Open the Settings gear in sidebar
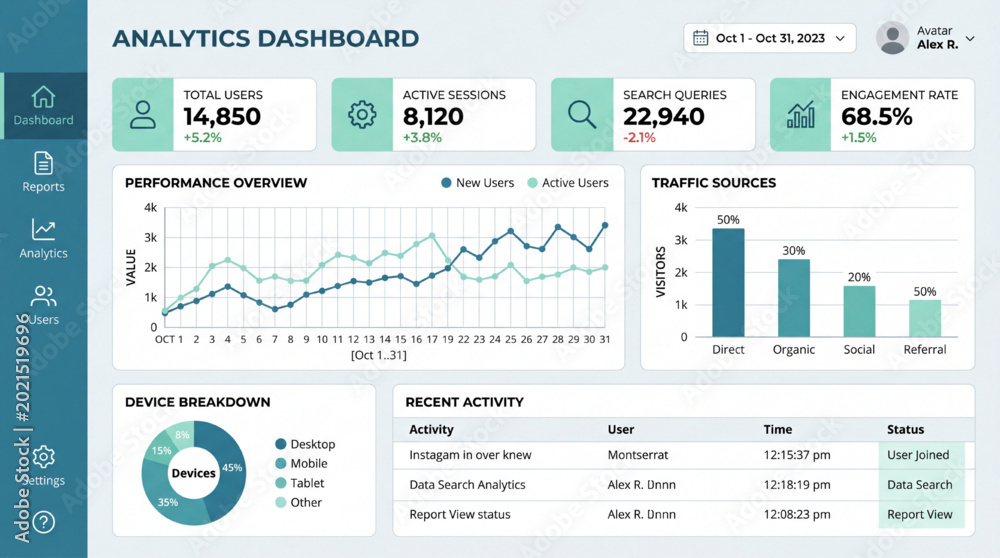 (x=43, y=457)
